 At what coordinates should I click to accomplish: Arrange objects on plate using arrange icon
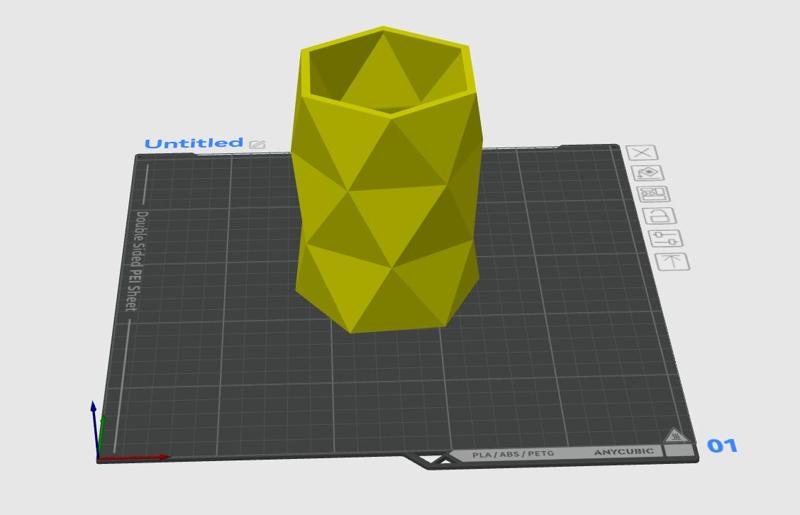click(654, 194)
